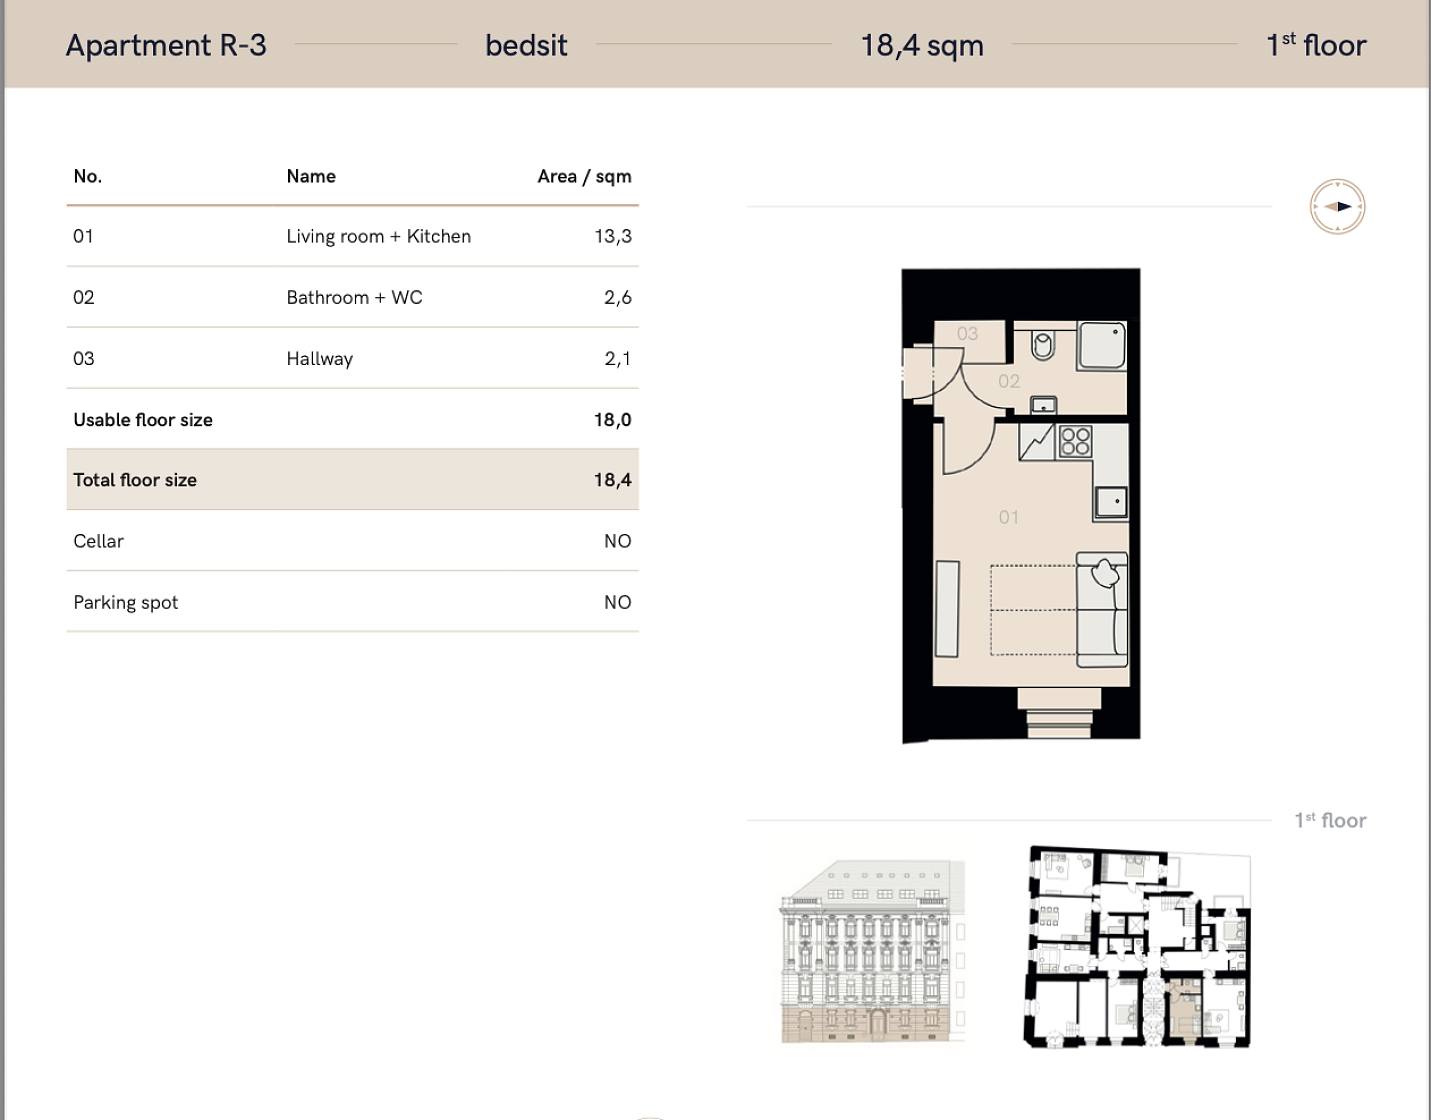
Task: Select the sofa in the living room
Action: [x=1102, y=610]
